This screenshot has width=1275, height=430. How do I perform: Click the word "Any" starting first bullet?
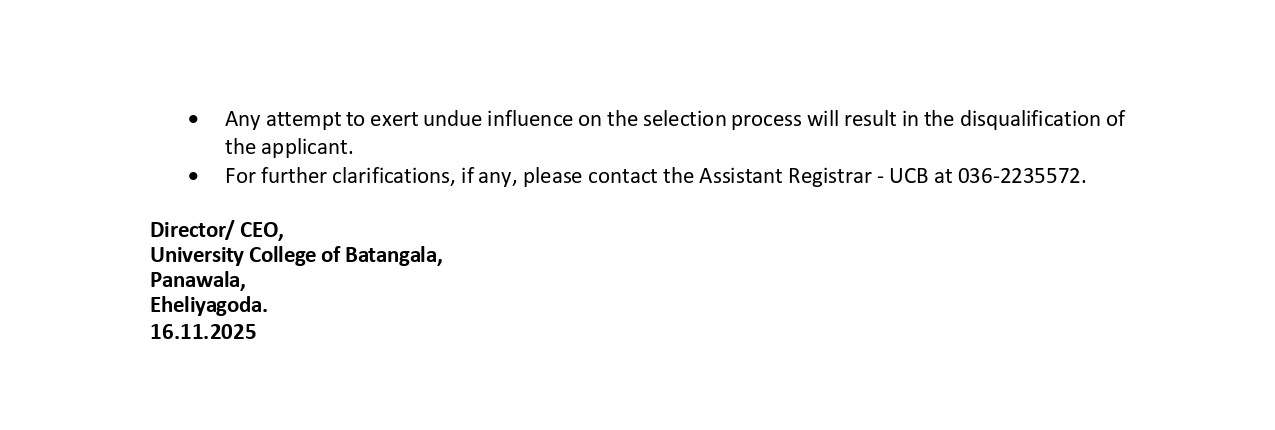pyautogui.click(x=242, y=119)
